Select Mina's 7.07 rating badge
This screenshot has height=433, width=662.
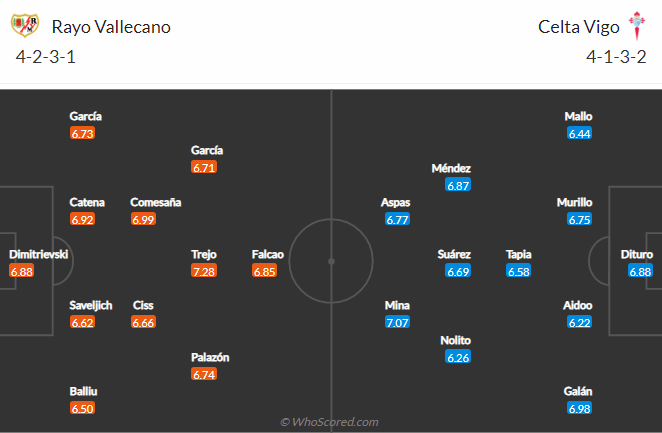[x=397, y=322]
